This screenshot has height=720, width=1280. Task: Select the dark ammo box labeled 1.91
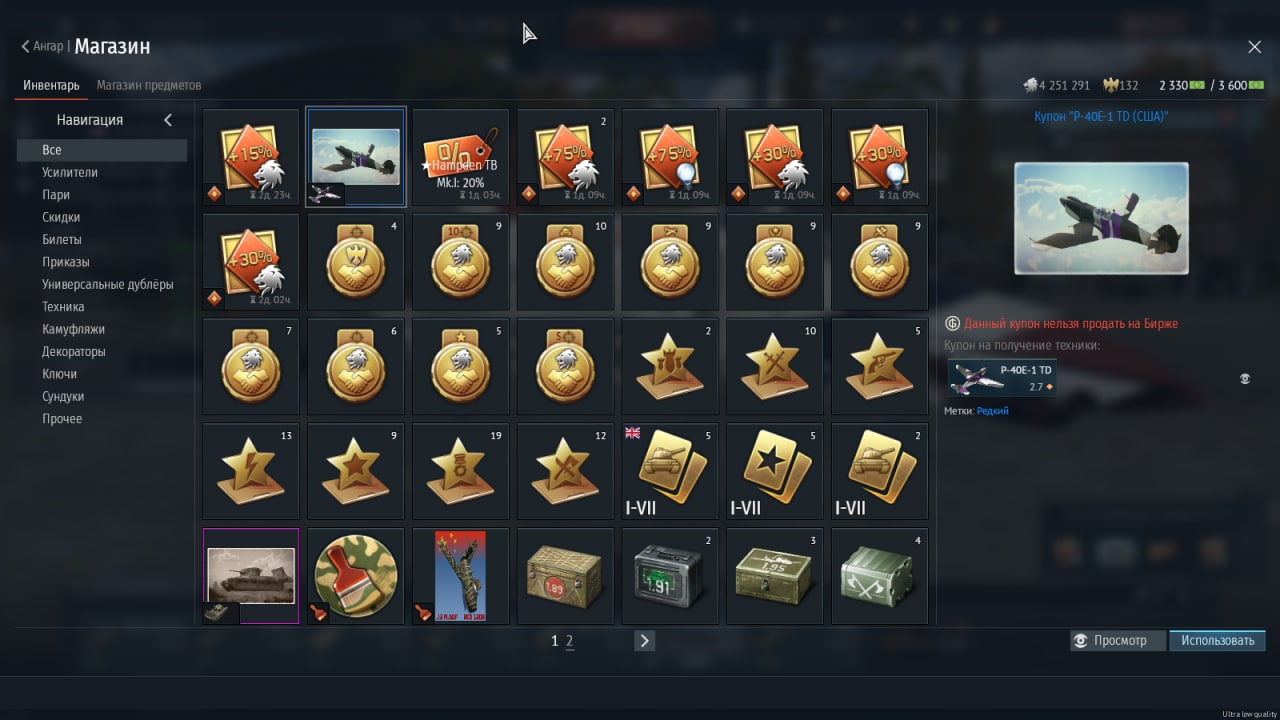pos(670,576)
